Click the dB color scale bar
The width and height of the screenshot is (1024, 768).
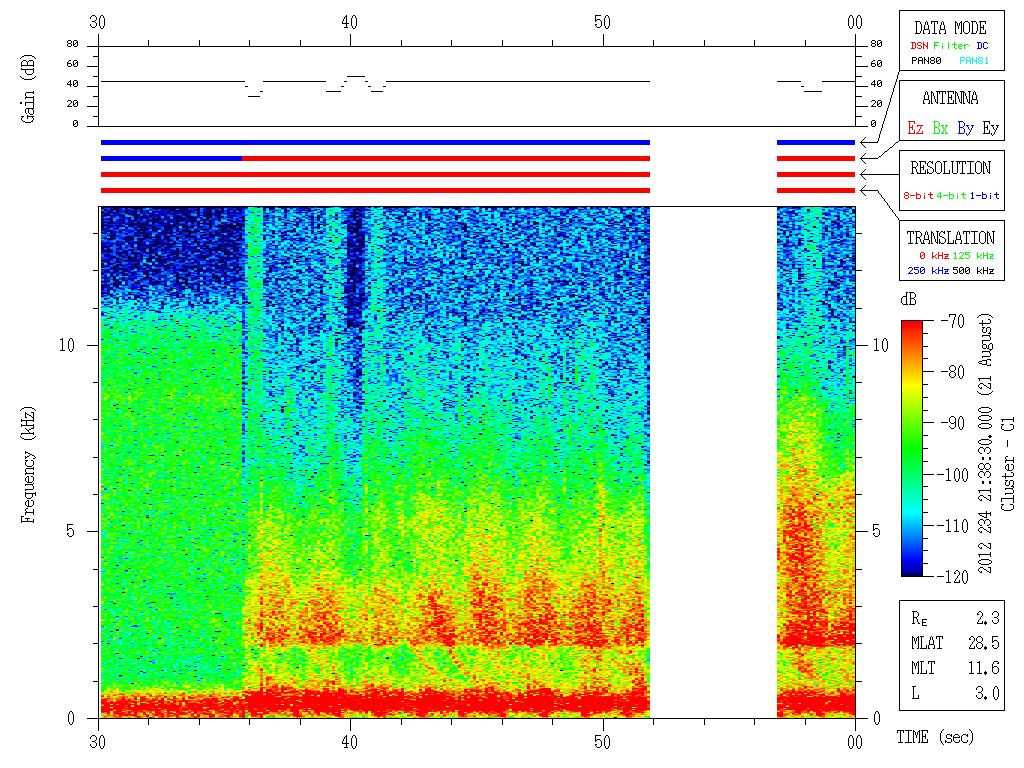pyautogui.click(x=912, y=448)
